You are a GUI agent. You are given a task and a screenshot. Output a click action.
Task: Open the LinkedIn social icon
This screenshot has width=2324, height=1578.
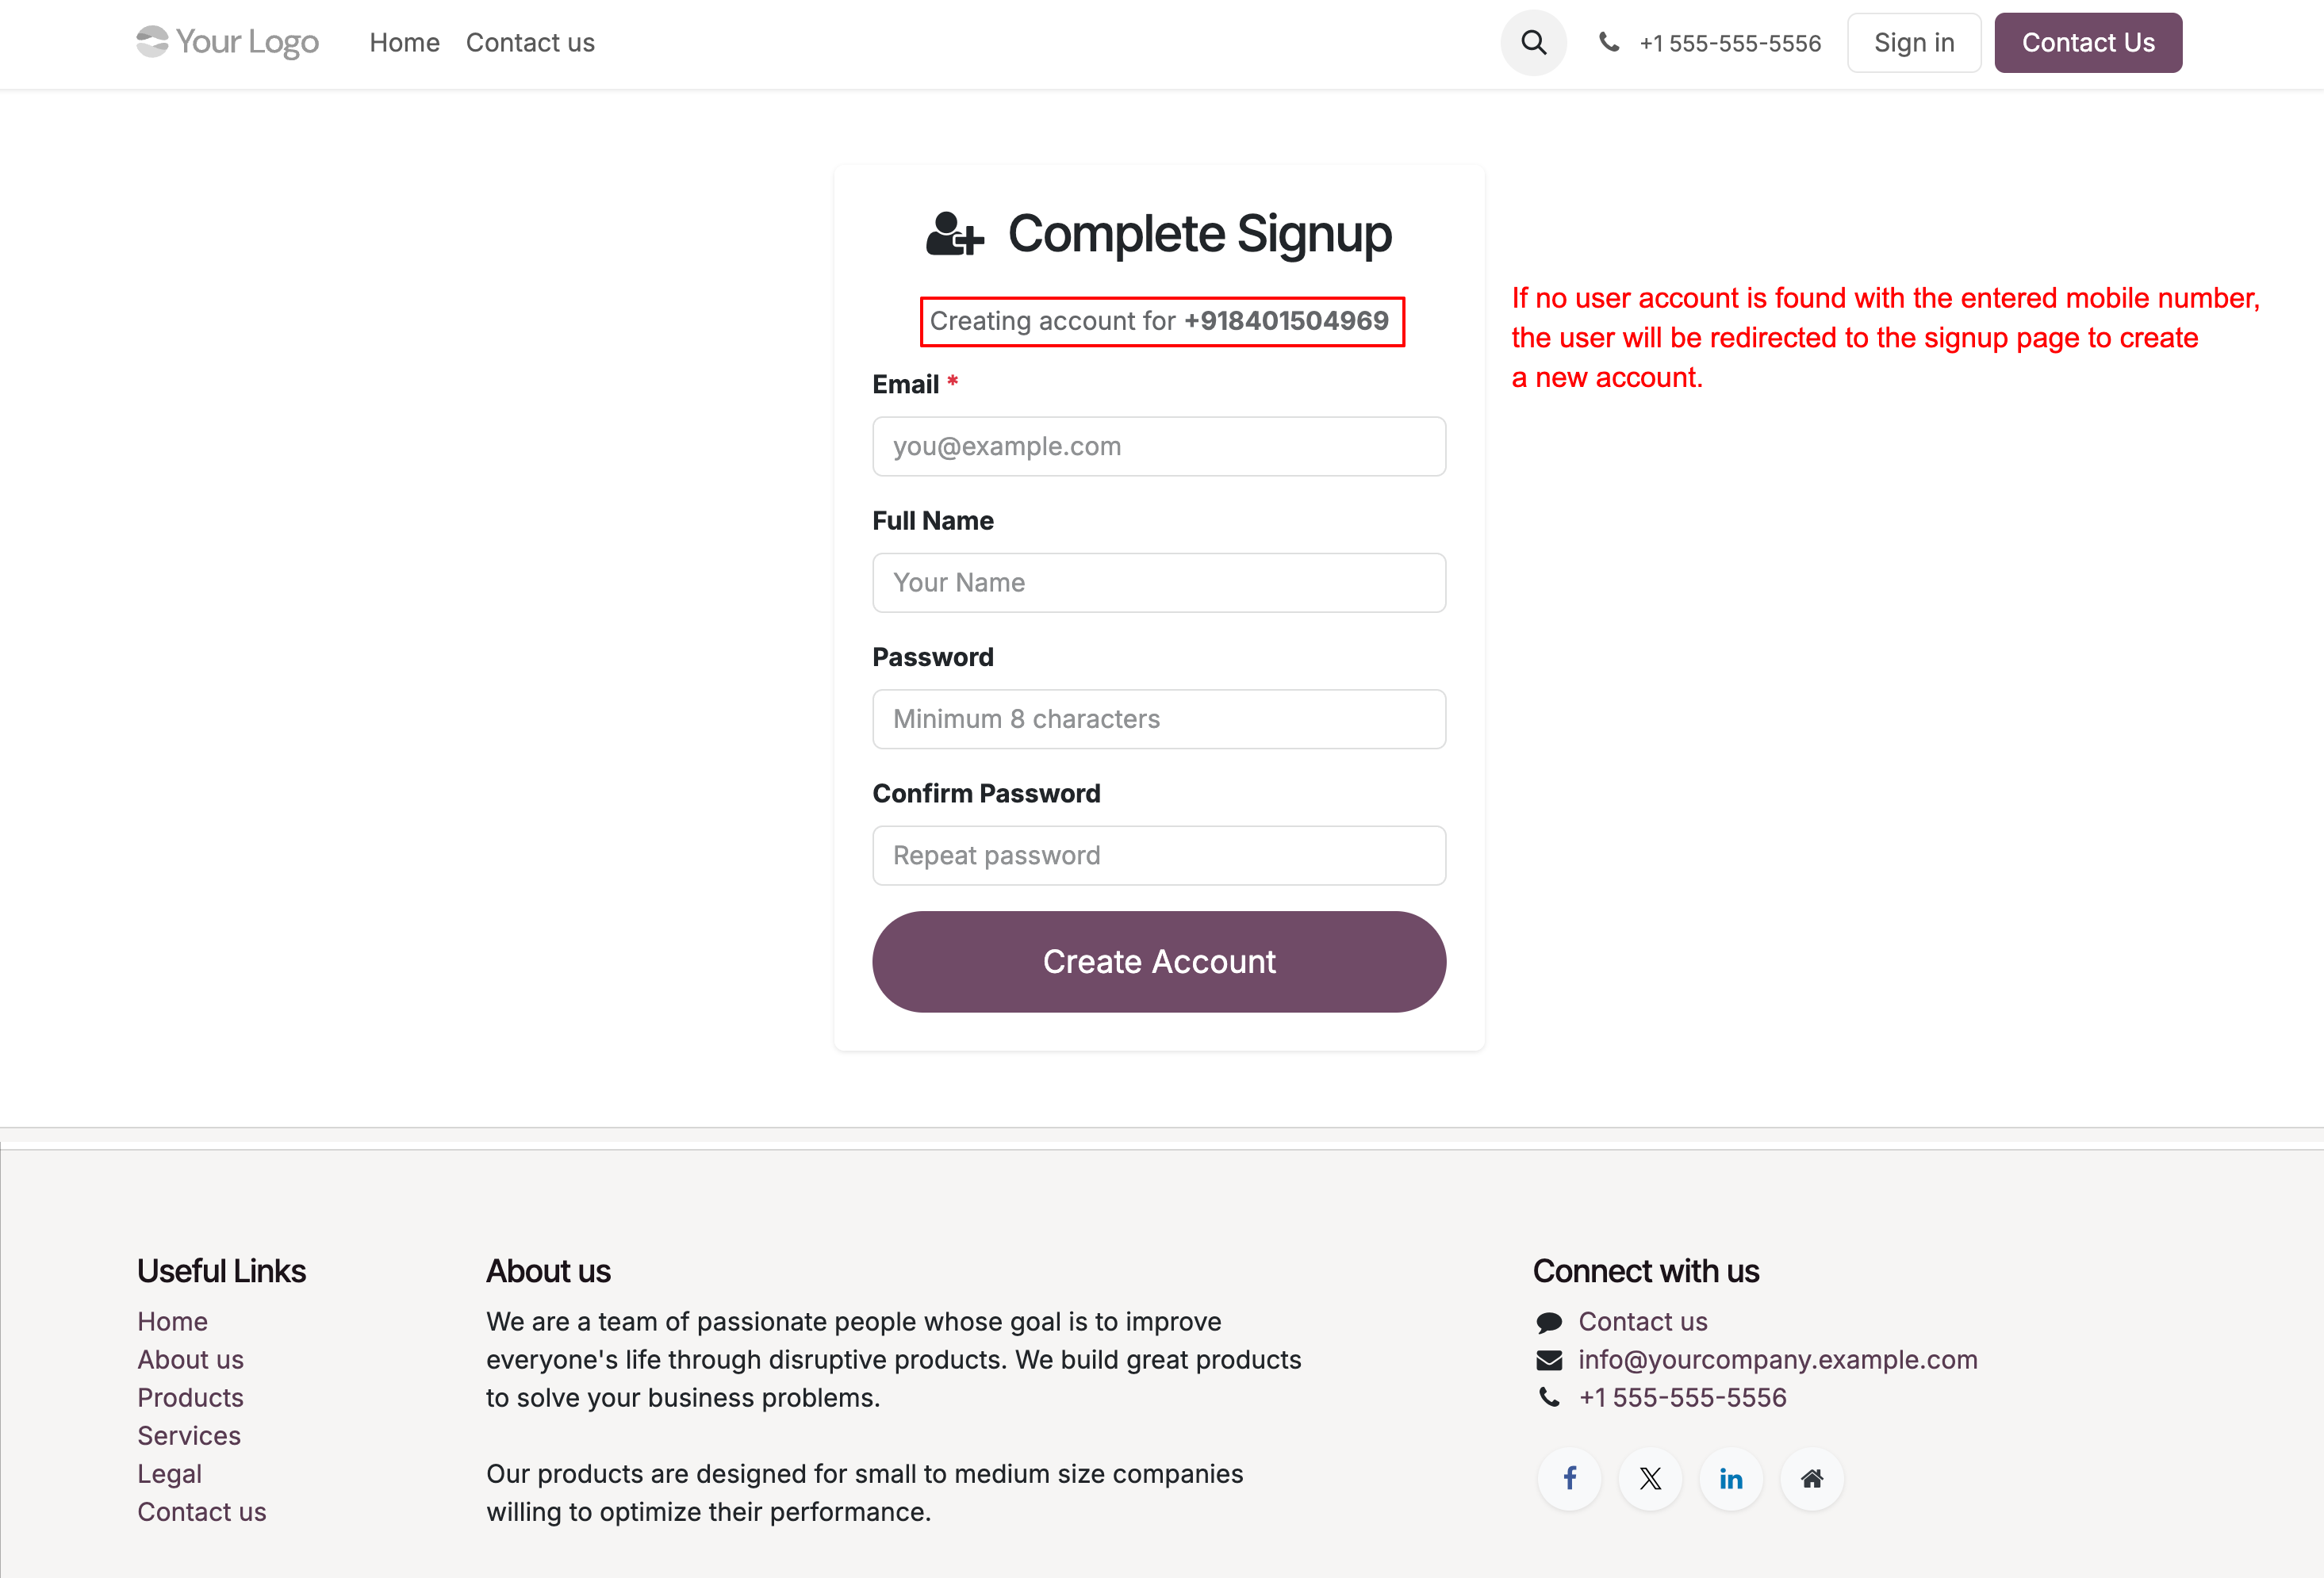(1730, 1478)
